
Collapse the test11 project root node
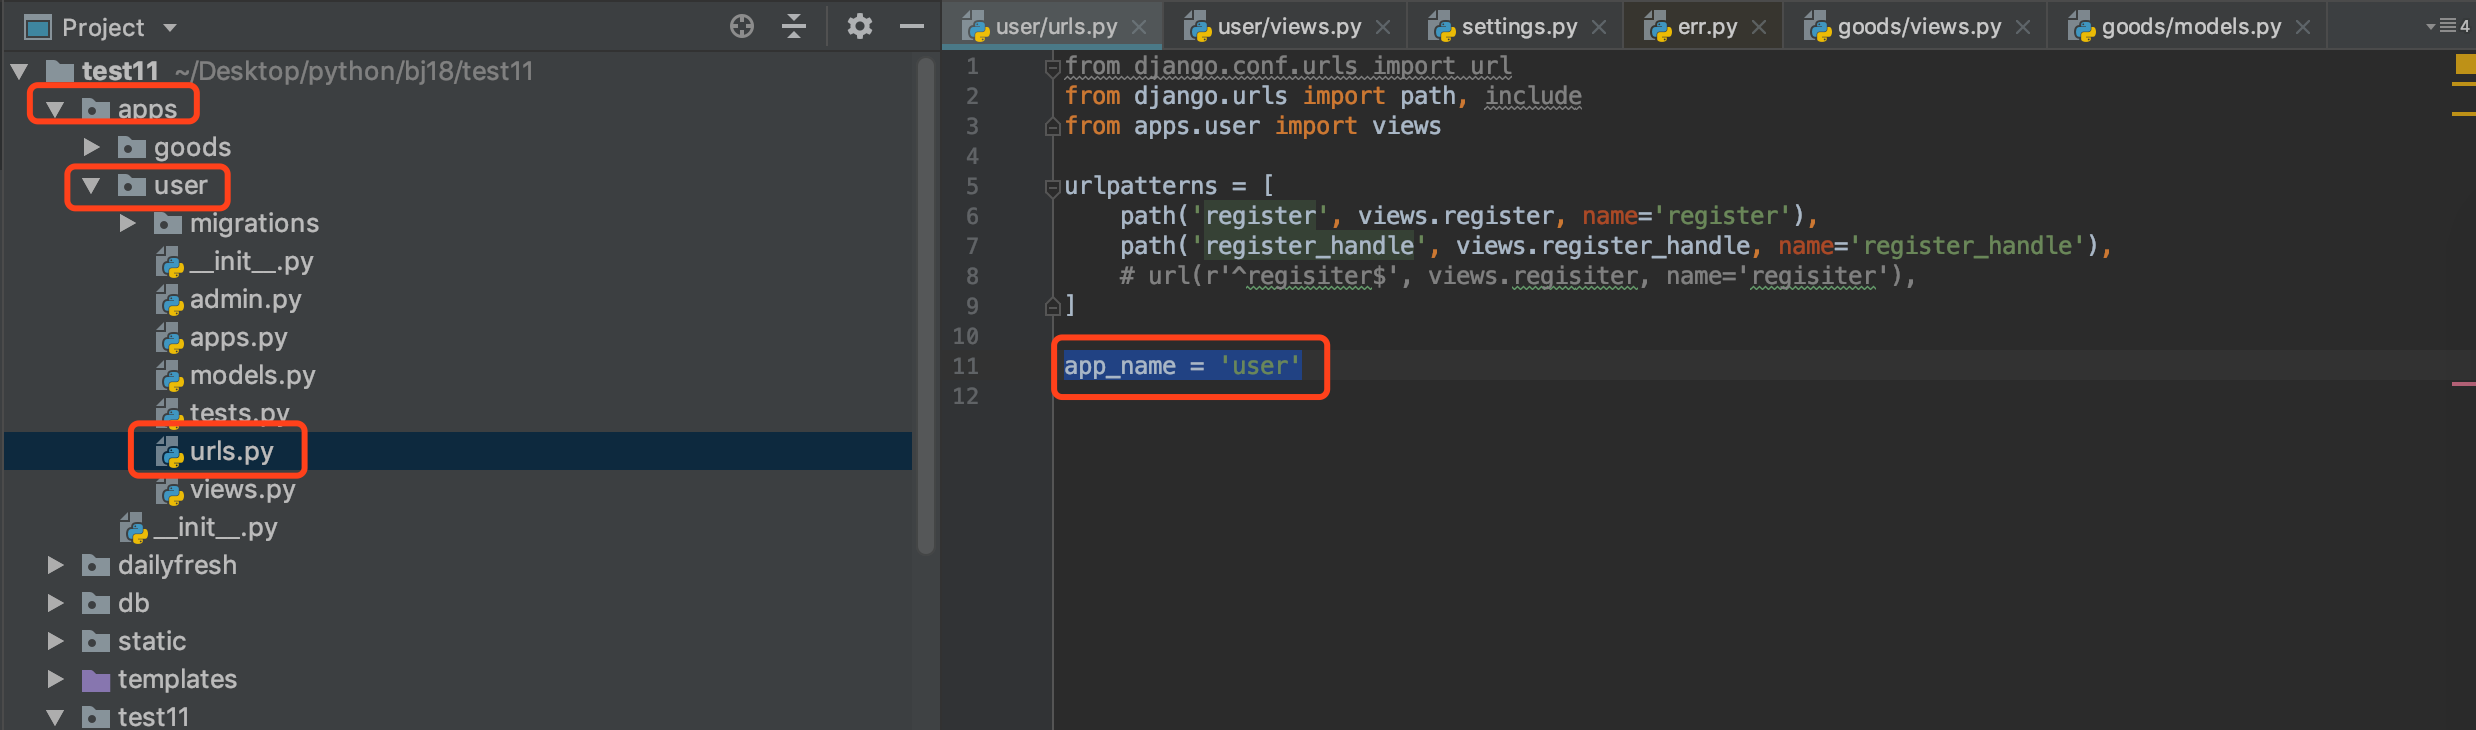point(19,71)
